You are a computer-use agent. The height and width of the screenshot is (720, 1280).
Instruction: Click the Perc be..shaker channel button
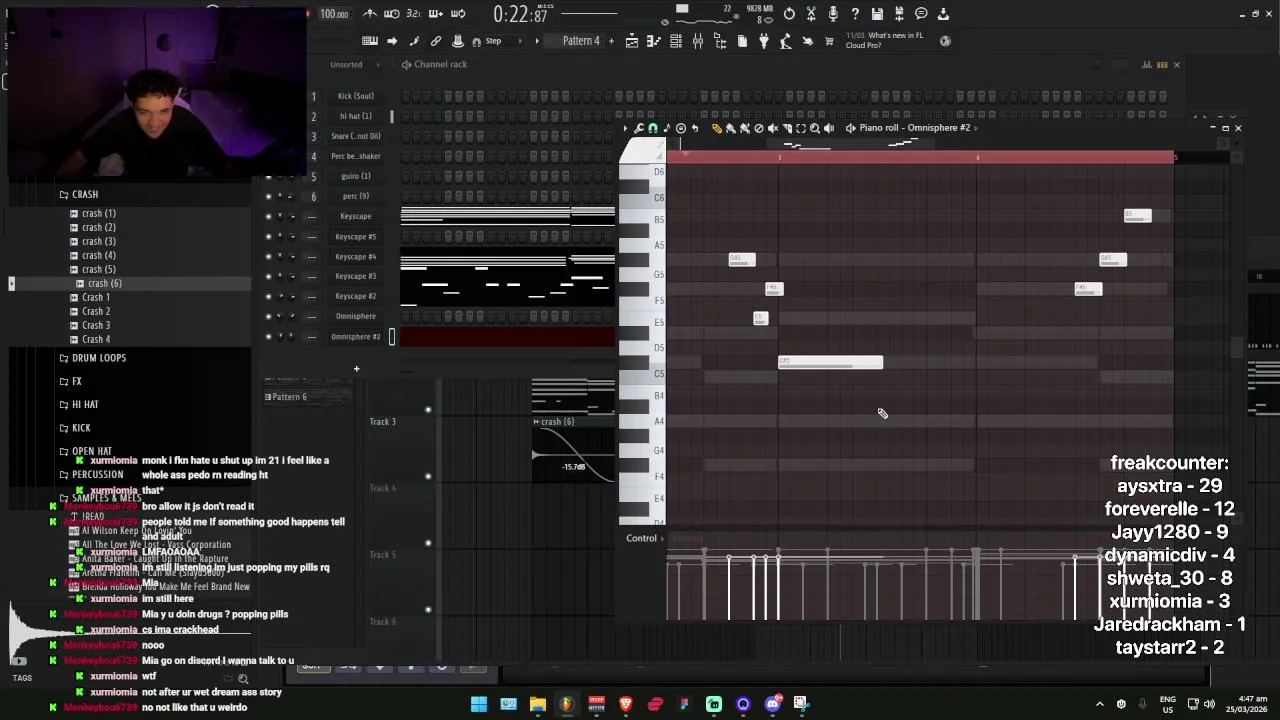click(x=356, y=156)
